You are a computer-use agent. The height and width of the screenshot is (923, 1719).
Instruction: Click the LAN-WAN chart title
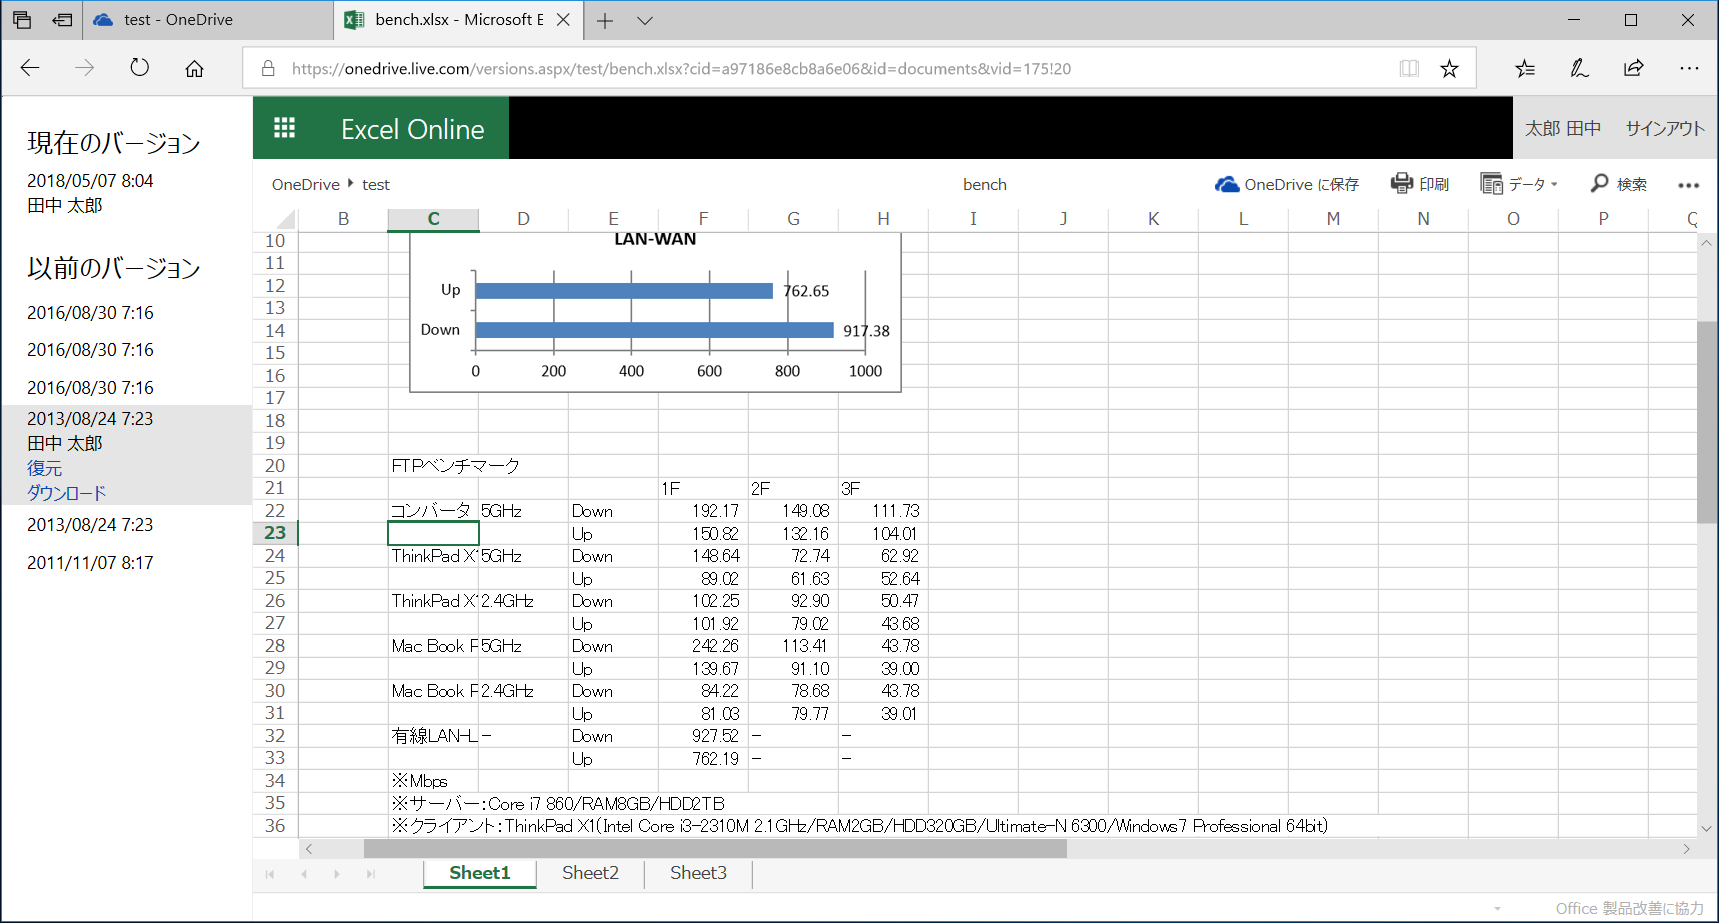click(655, 239)
